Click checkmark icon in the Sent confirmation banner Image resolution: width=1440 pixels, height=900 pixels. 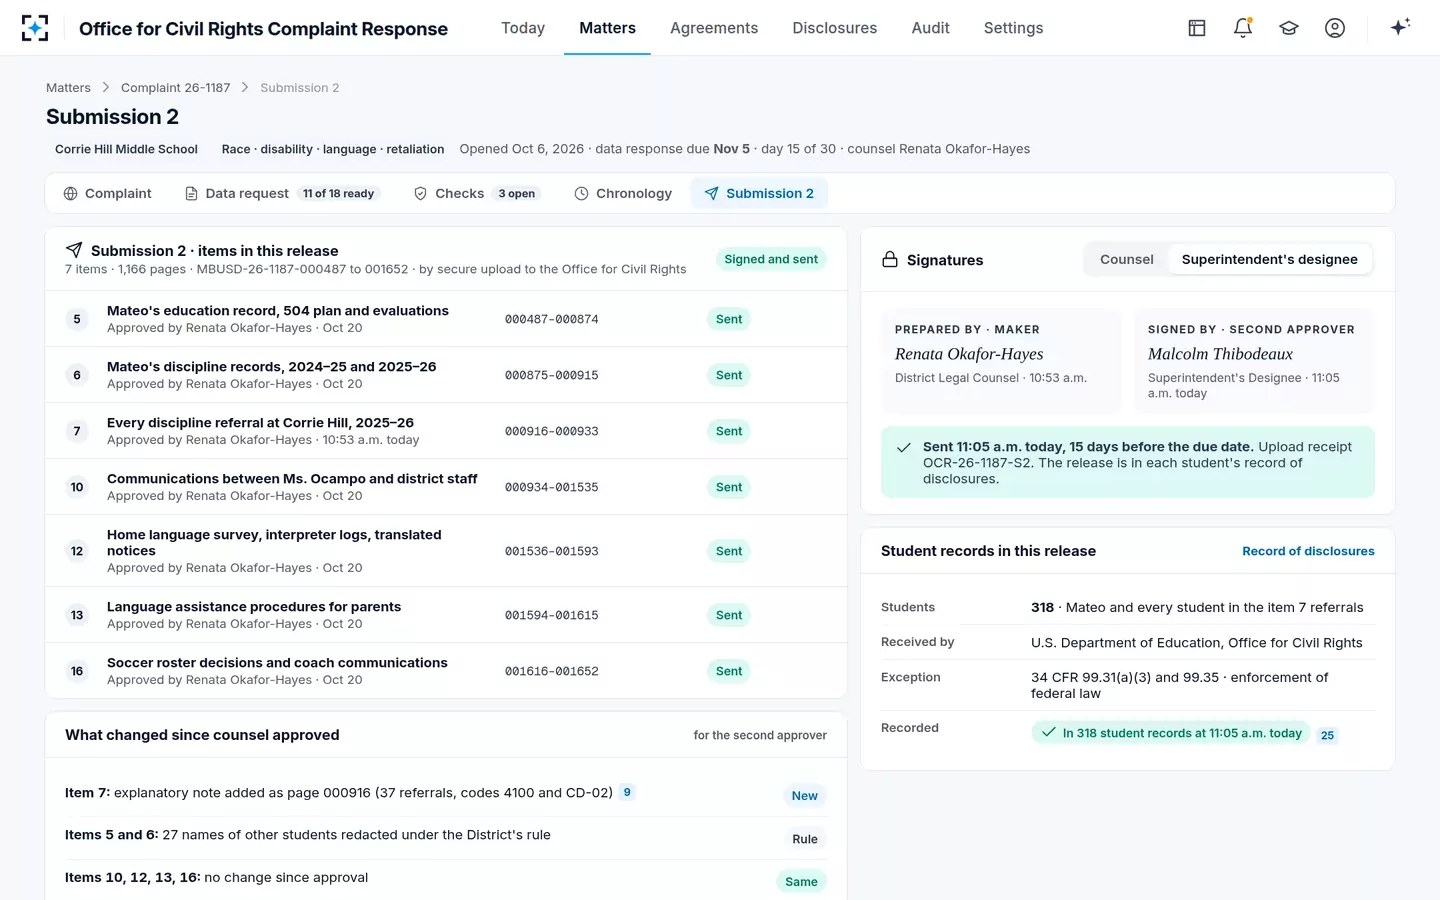[904, 448]
